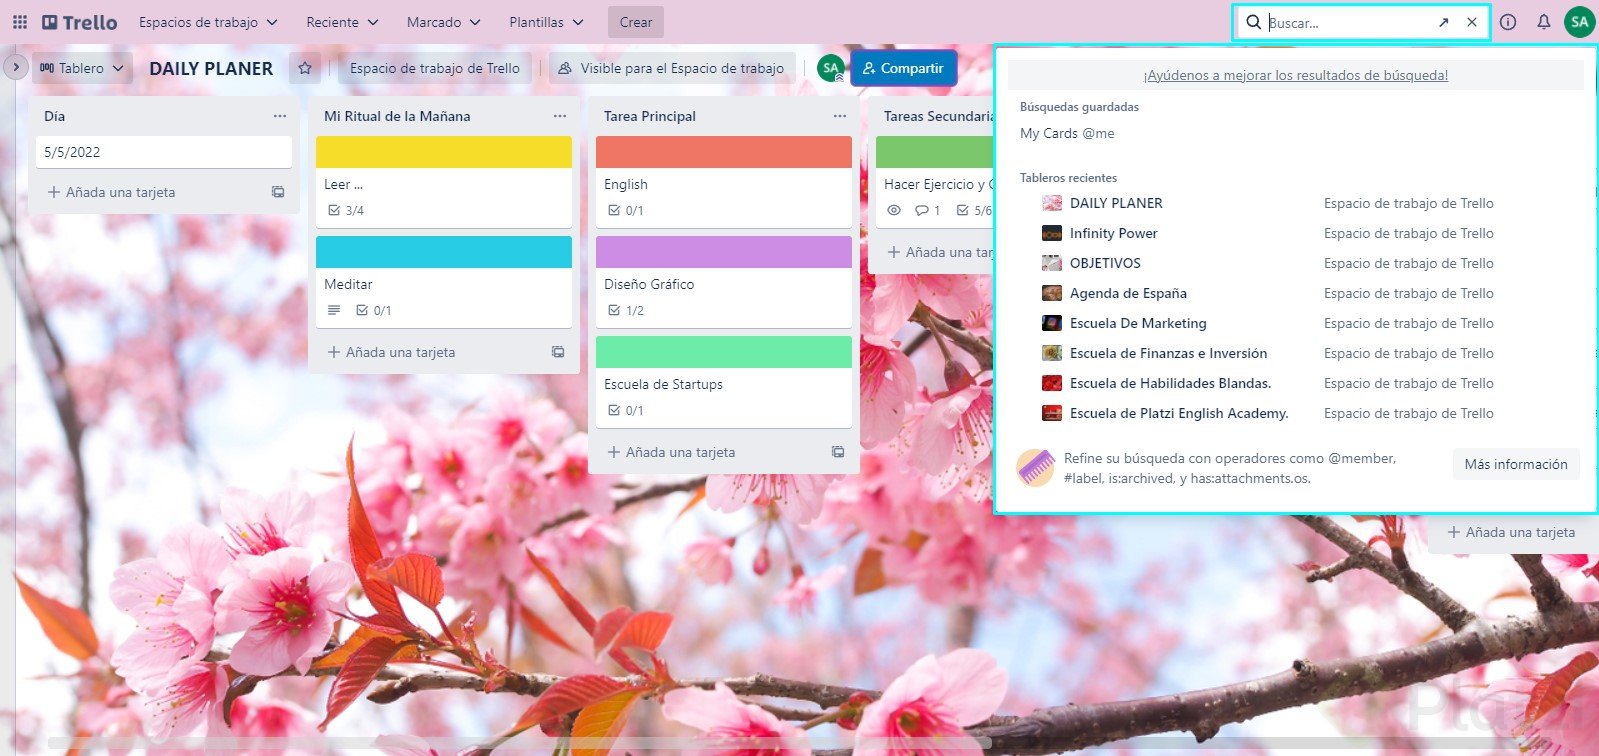Image resolution: width=1599 pixels, height=756 pixels.
Task: Clear search with the X icon
Action: tap(1472, 22)
